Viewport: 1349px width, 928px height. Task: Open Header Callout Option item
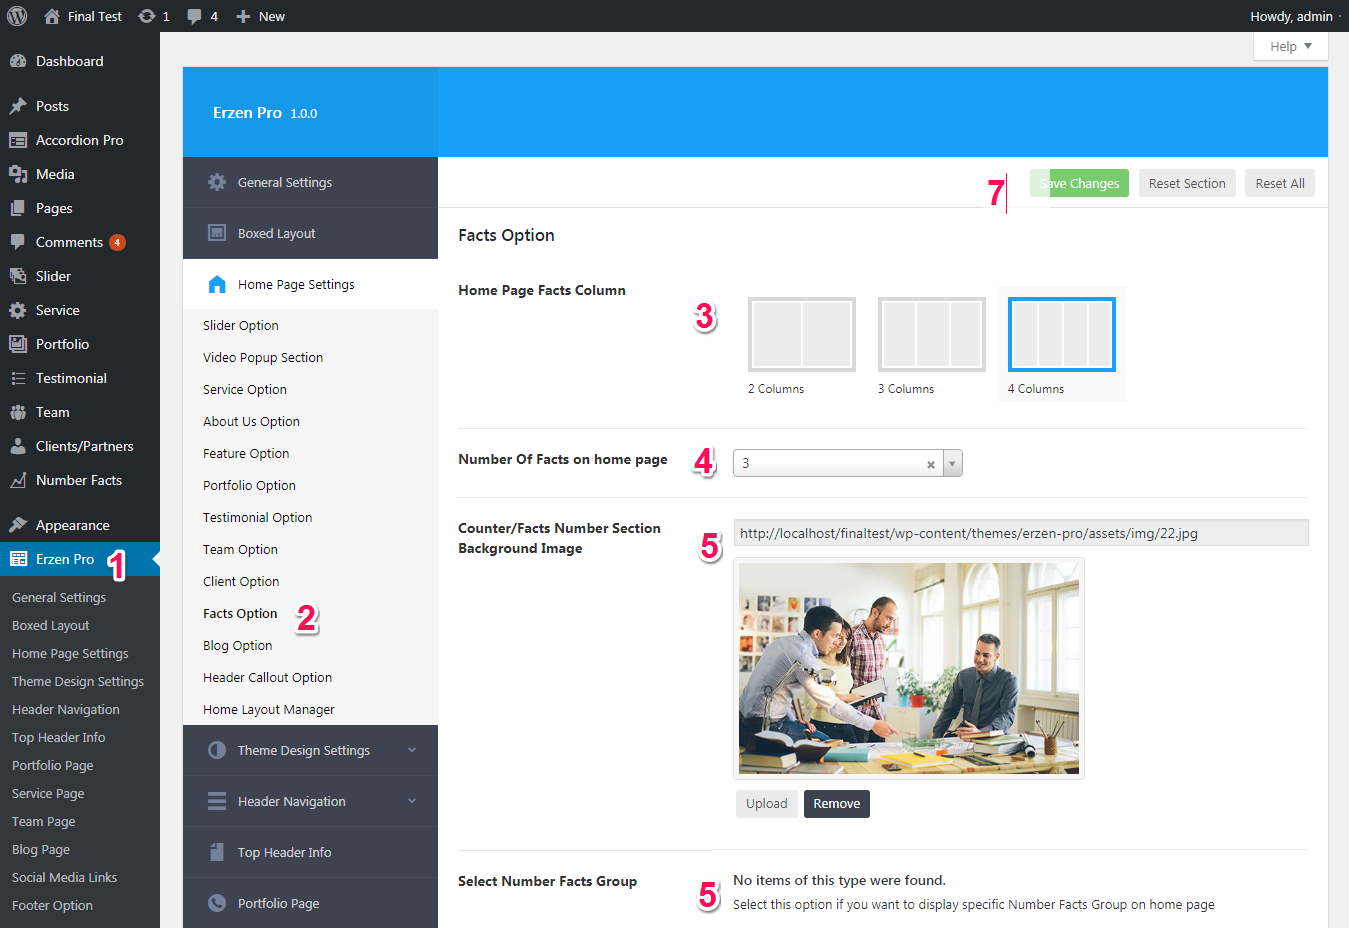pyautogui.click(x=267, y=677)
